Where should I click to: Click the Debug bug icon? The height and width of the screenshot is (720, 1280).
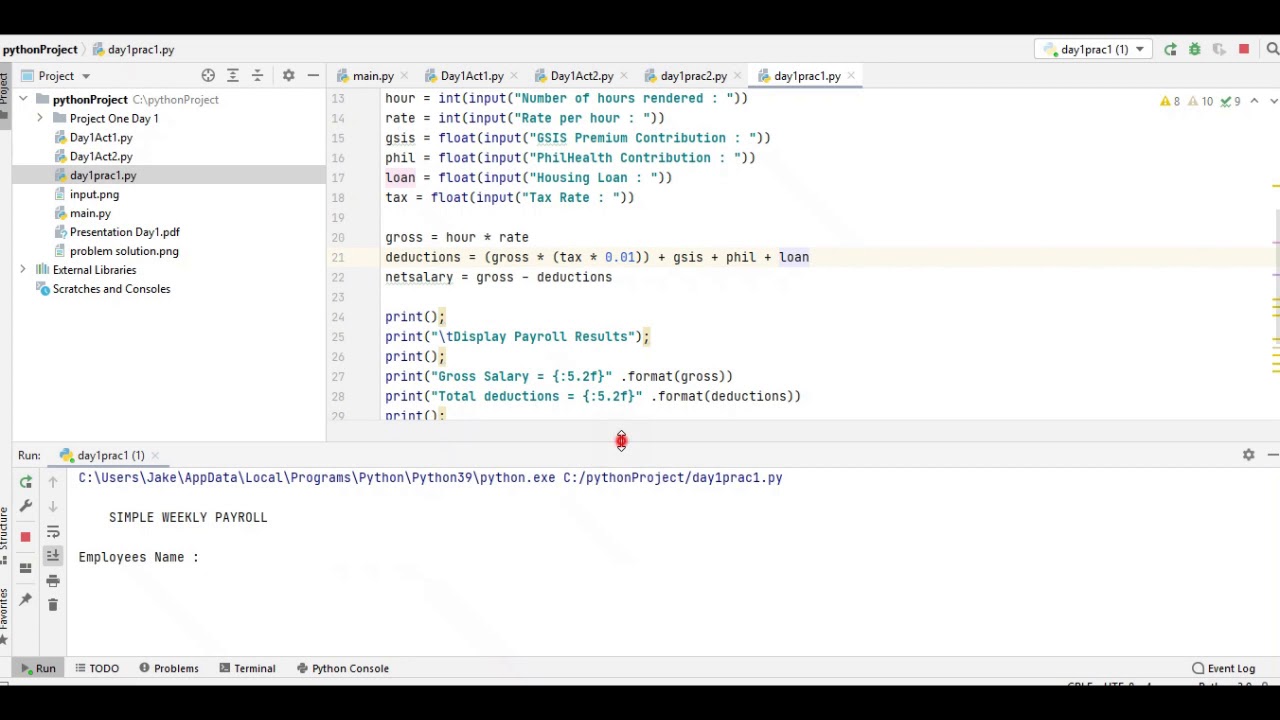pyautogui.click(x=1194, y=49)
